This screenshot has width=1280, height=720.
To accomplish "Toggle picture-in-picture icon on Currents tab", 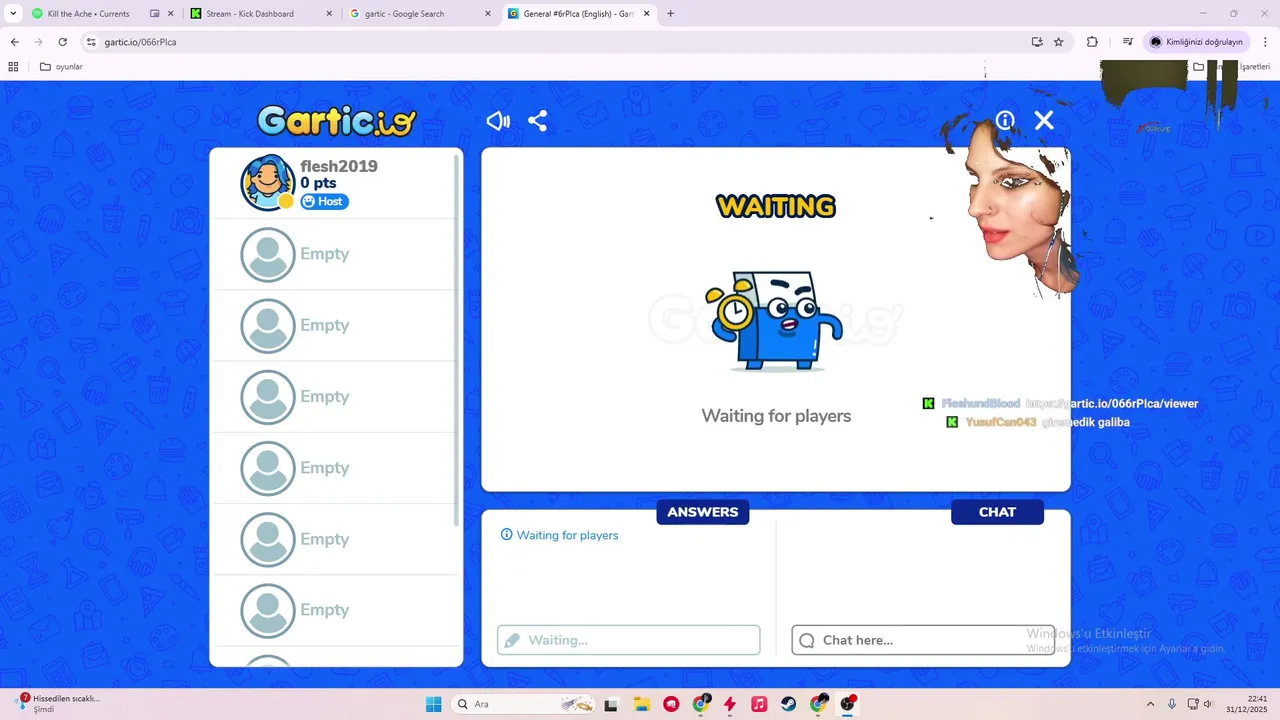I will pyautogui.click(x=155, y=14).
